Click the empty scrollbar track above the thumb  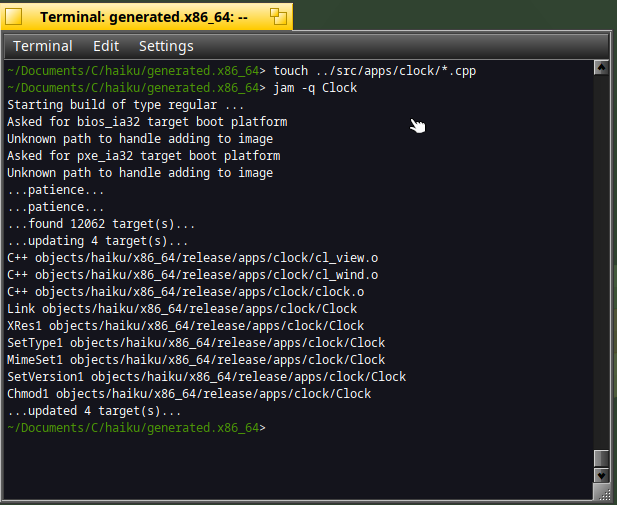pos(601,262)
